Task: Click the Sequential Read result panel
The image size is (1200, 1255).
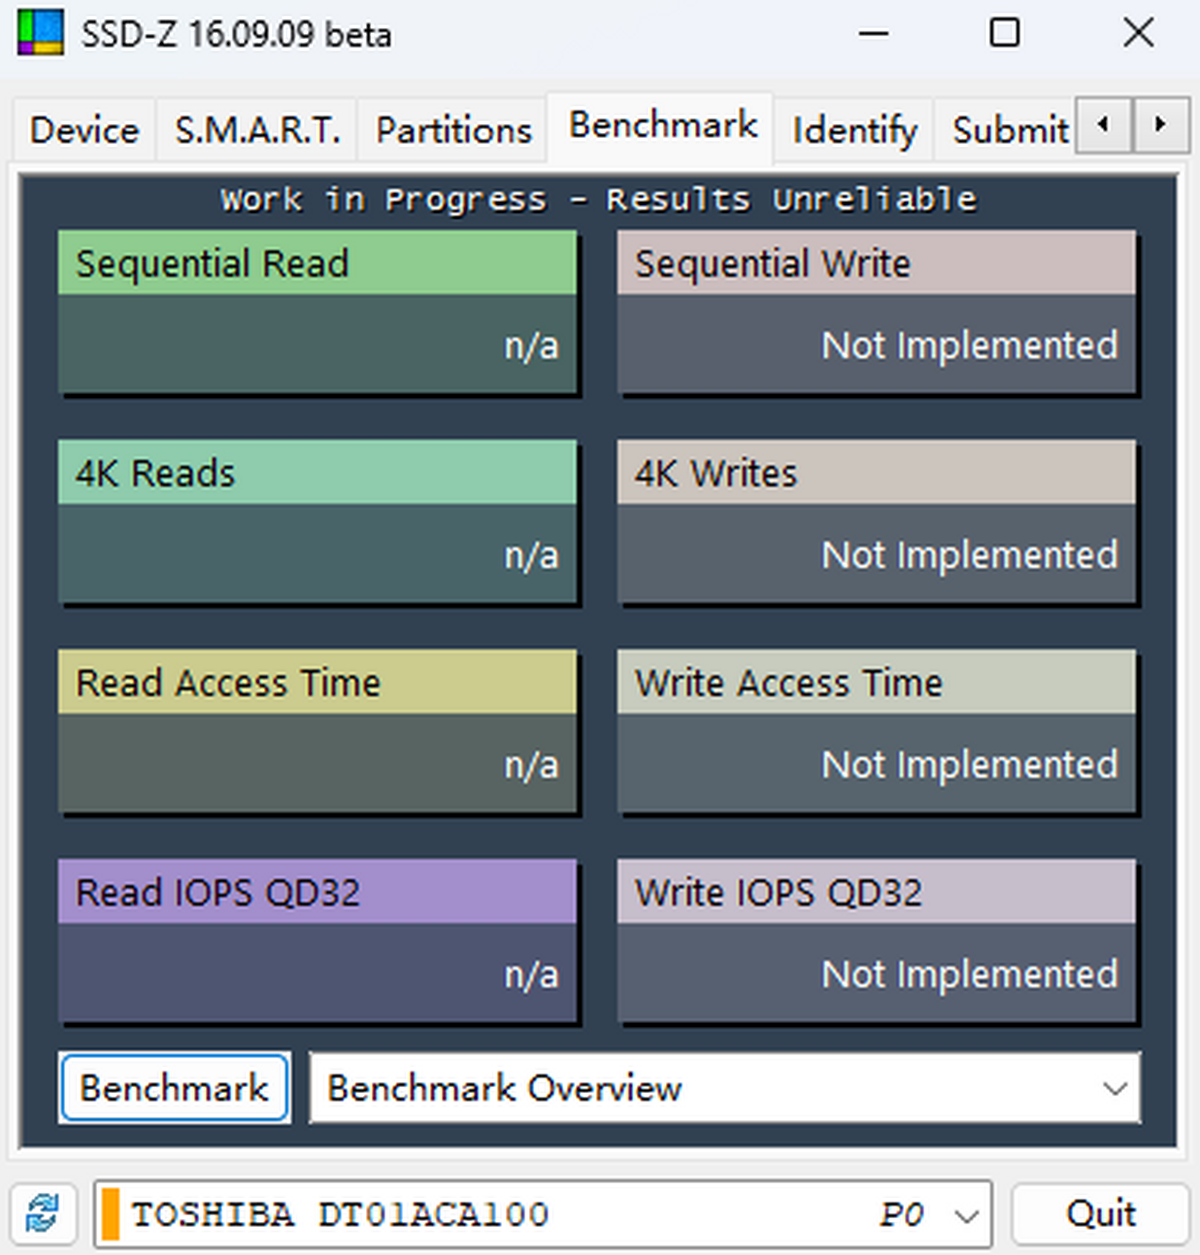Action: click(318, 313)
